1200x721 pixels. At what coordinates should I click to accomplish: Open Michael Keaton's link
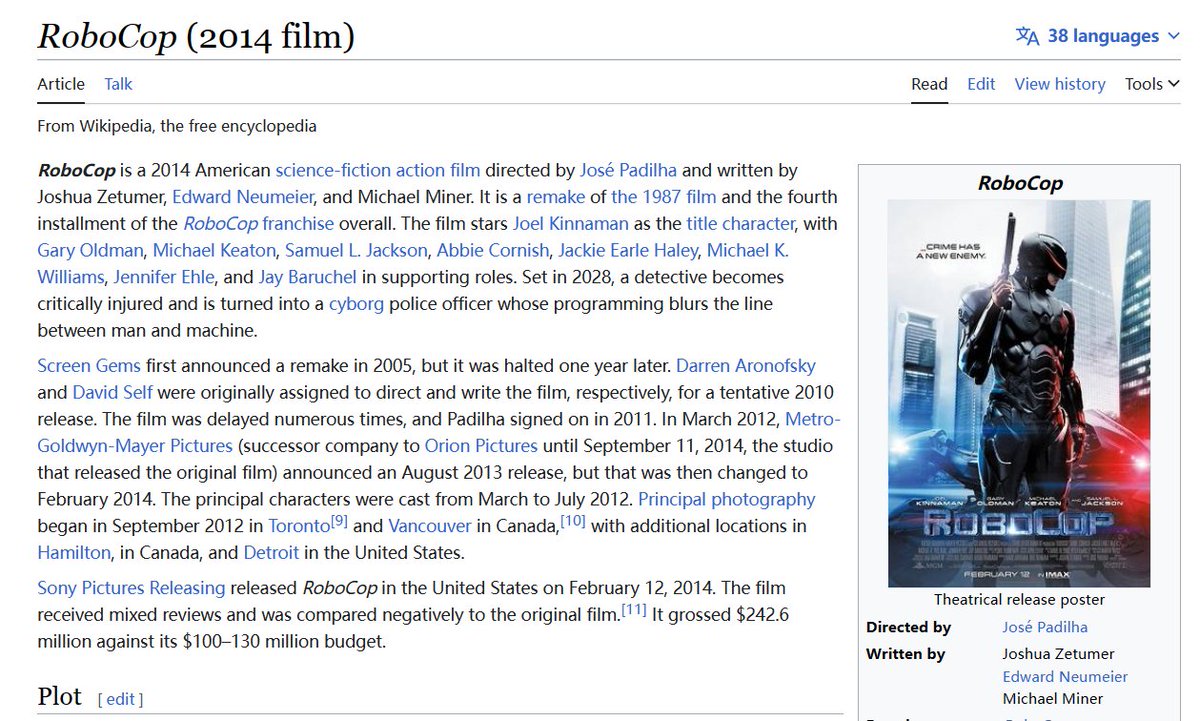[x=214, y=250]
